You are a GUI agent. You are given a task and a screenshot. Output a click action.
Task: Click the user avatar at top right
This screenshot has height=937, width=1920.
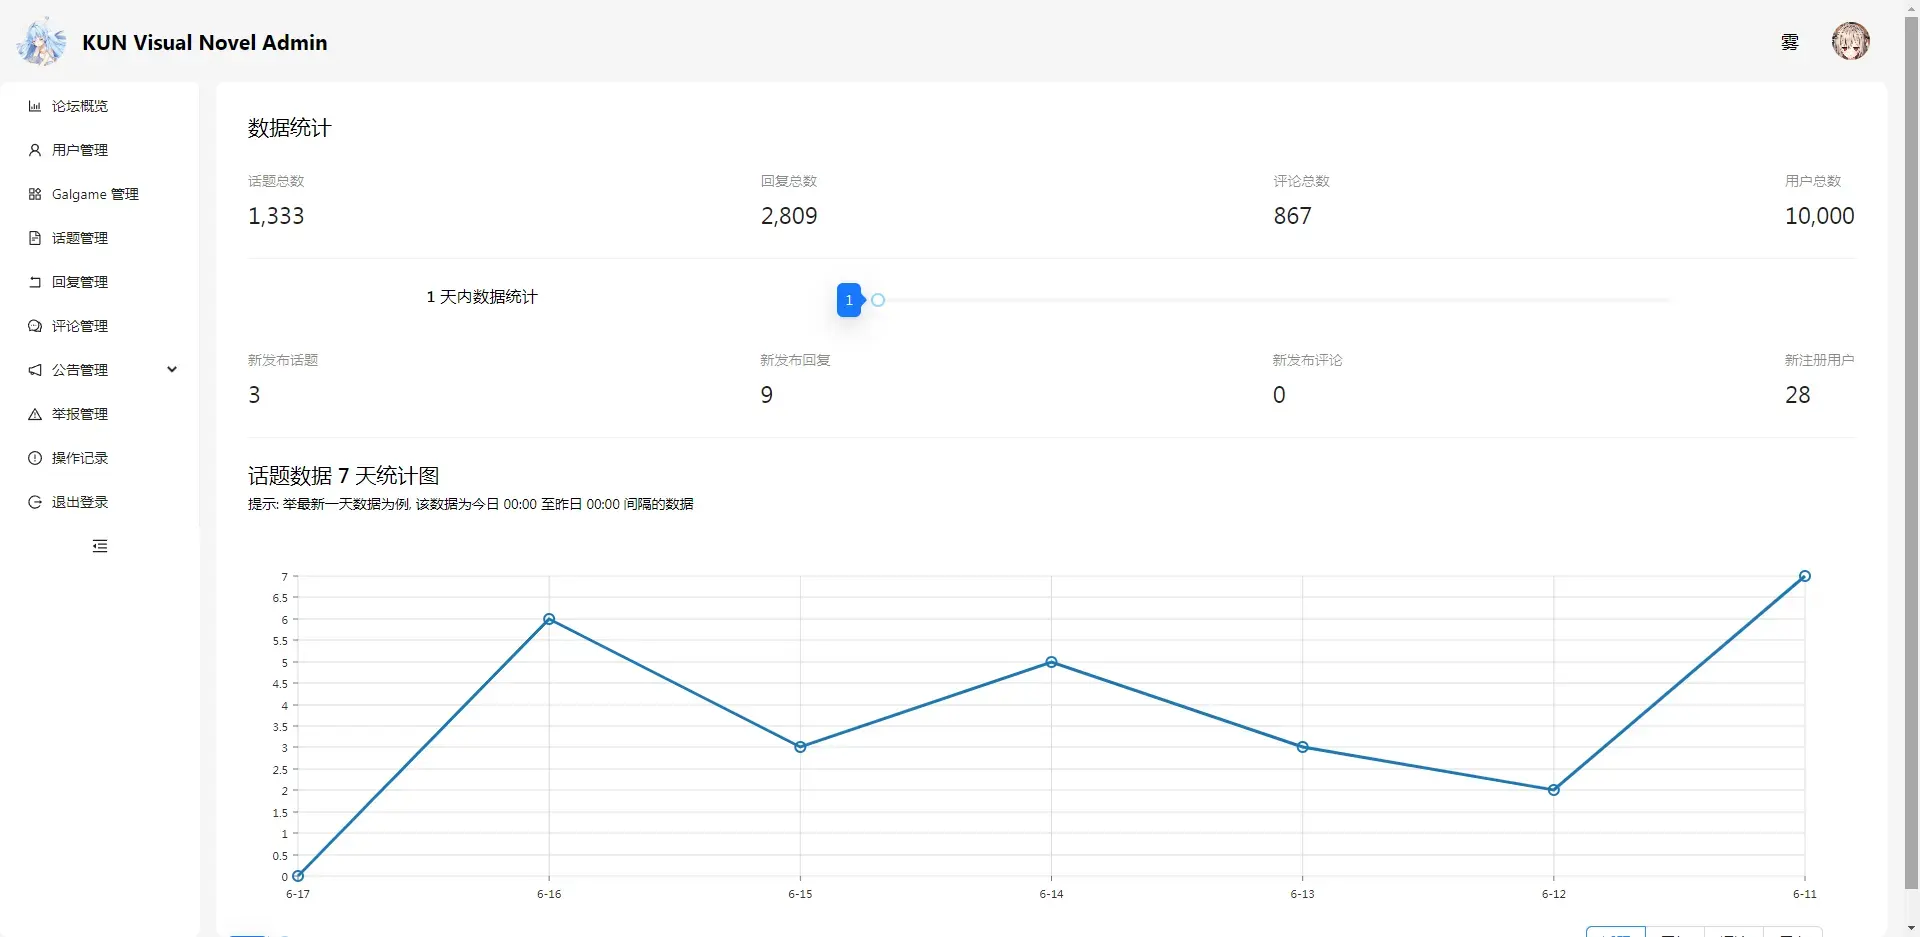point(1850,42)
